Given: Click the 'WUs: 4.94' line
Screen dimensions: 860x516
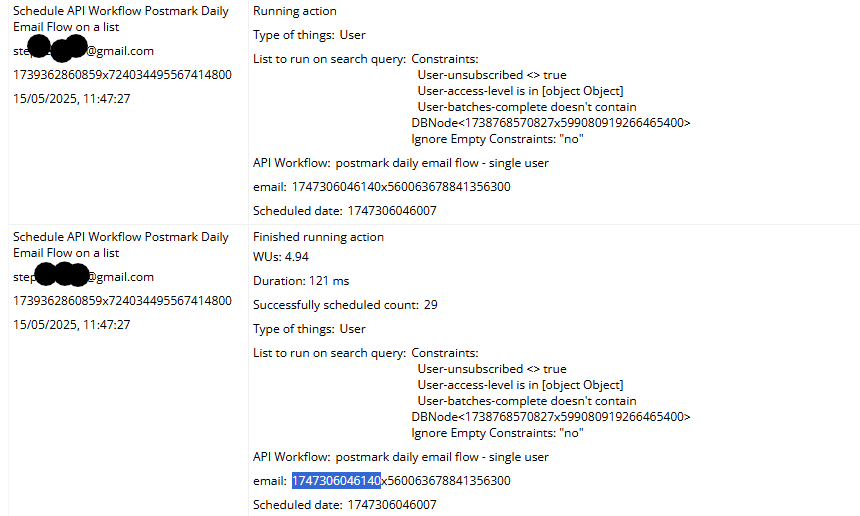Looking at the screenshot, I should [x=281, y=257].
